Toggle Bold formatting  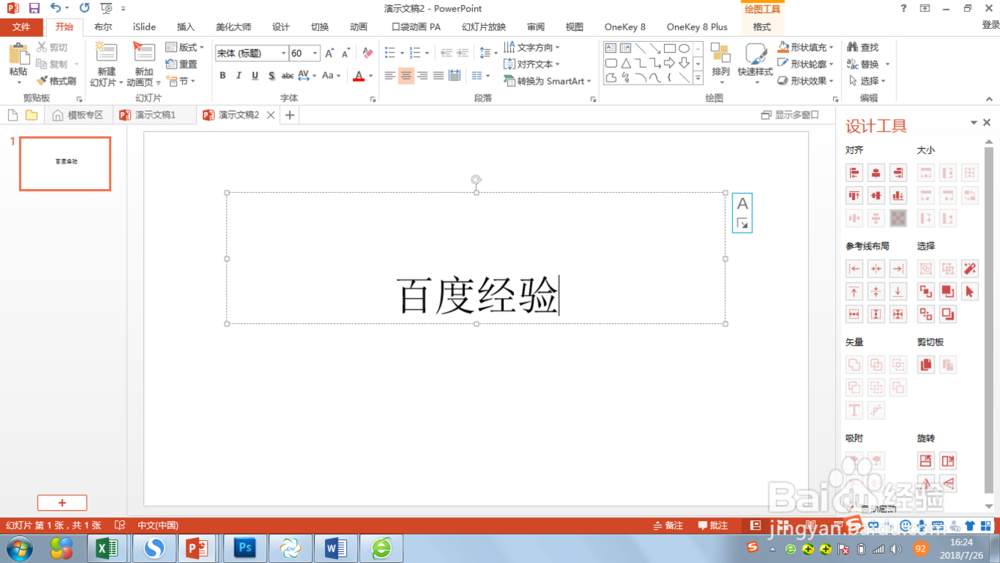coord(223,75)
